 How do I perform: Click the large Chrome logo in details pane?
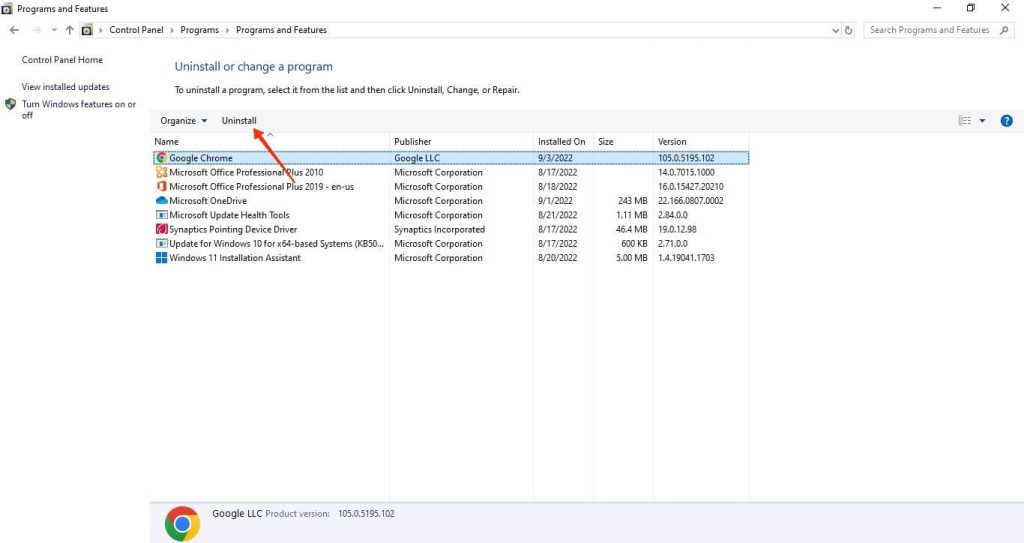182,523
